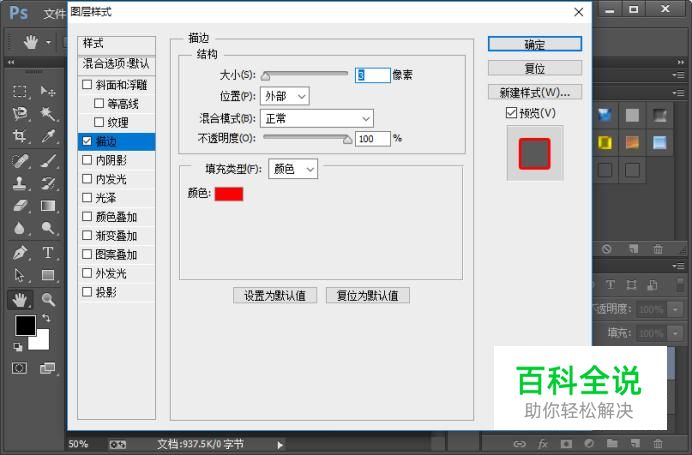Screen dimensions: 692x455
Task: Click the OK button
Action: (535, 44)
